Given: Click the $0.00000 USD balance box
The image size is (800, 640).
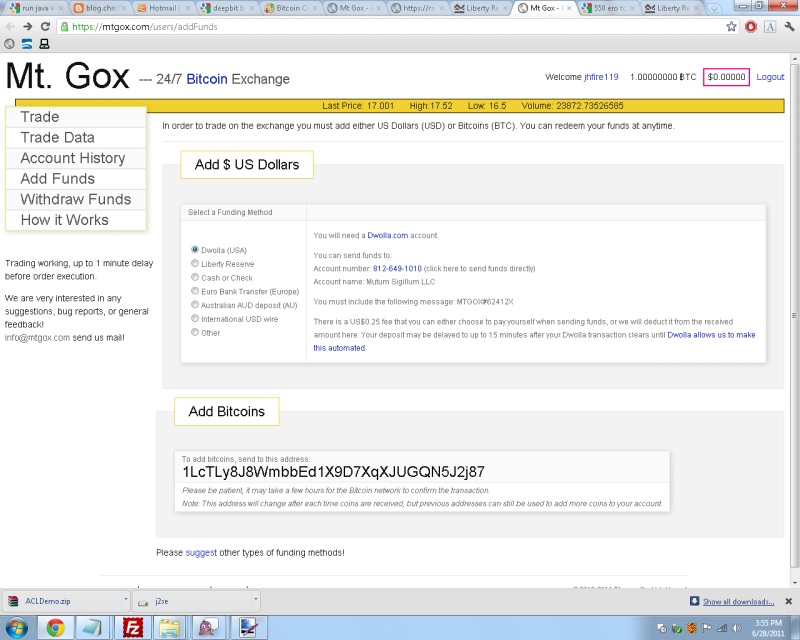Looking at the screenshot, I should [726, 77].
